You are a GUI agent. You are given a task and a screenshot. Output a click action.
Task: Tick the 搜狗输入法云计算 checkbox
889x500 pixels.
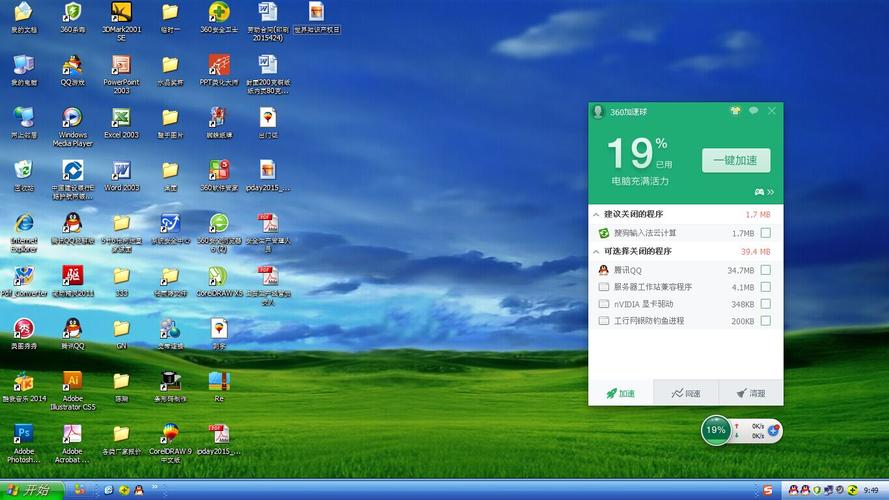[765, 233]
